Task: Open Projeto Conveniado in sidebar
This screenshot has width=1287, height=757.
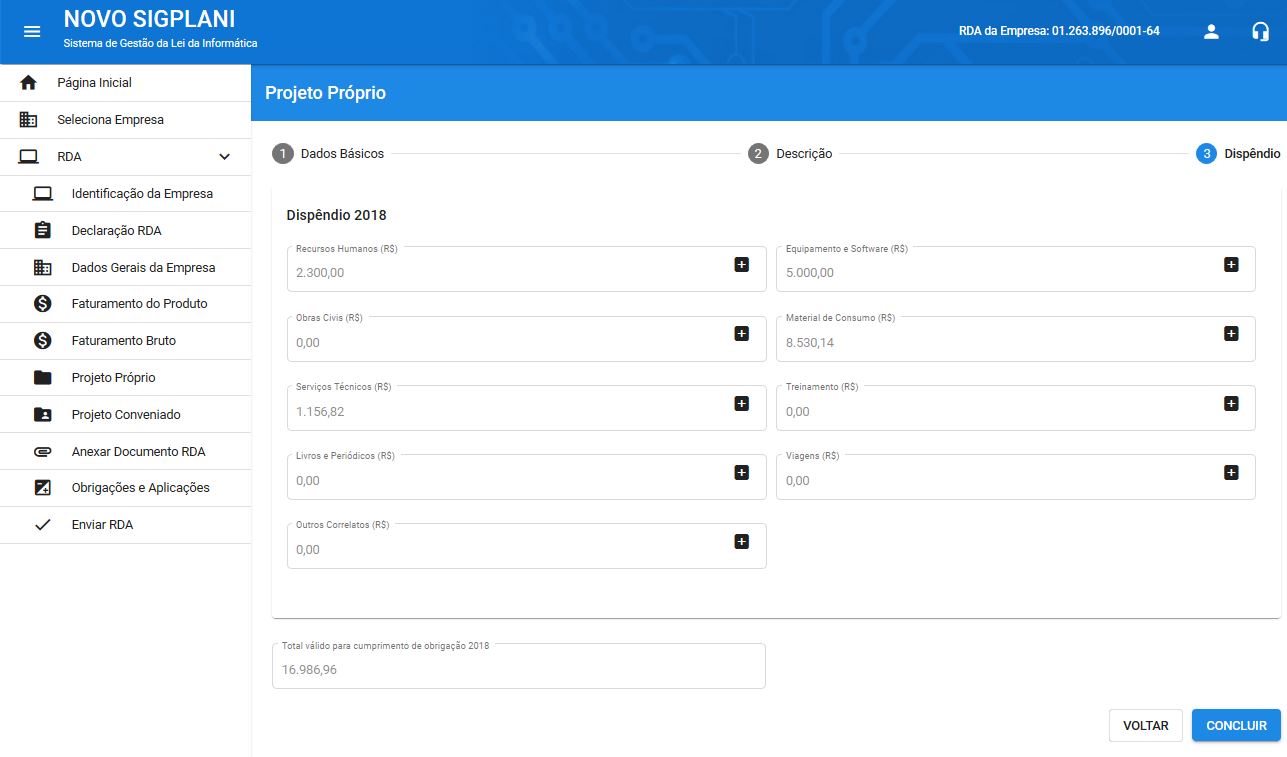Action: coord(126,415)
